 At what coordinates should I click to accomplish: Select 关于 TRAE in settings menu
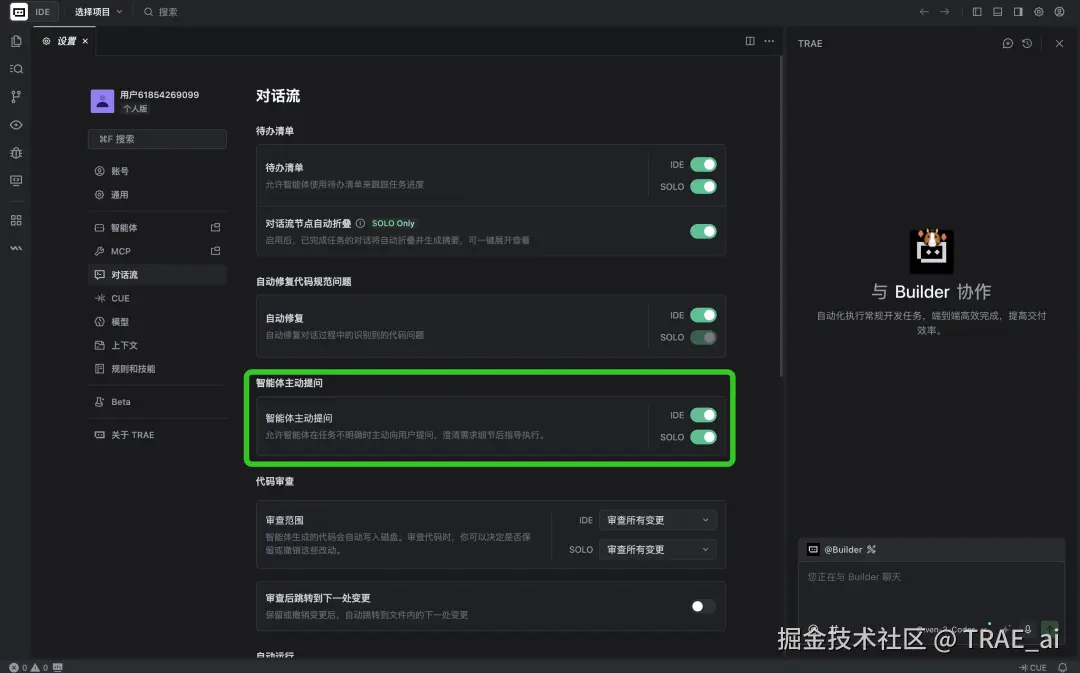click(x=158, y=435)
